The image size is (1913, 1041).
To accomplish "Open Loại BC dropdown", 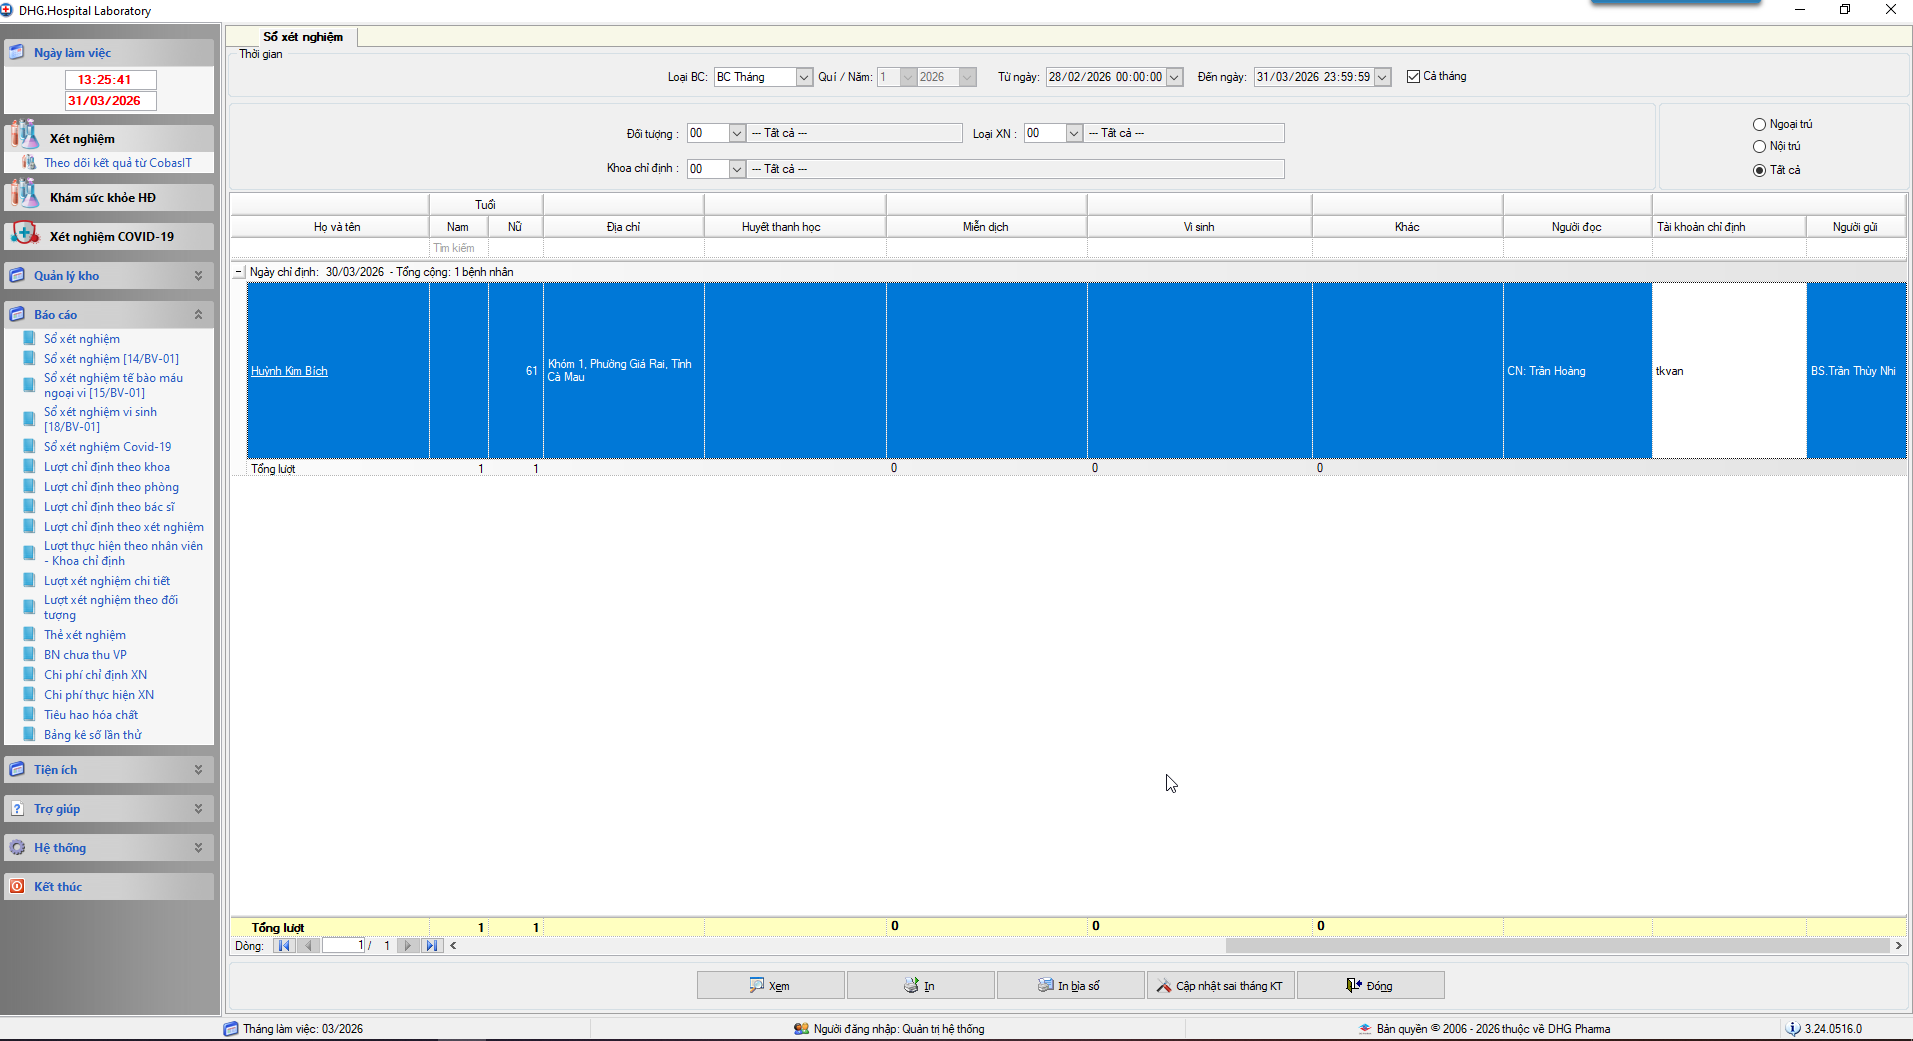I will (x=804, y=77).
